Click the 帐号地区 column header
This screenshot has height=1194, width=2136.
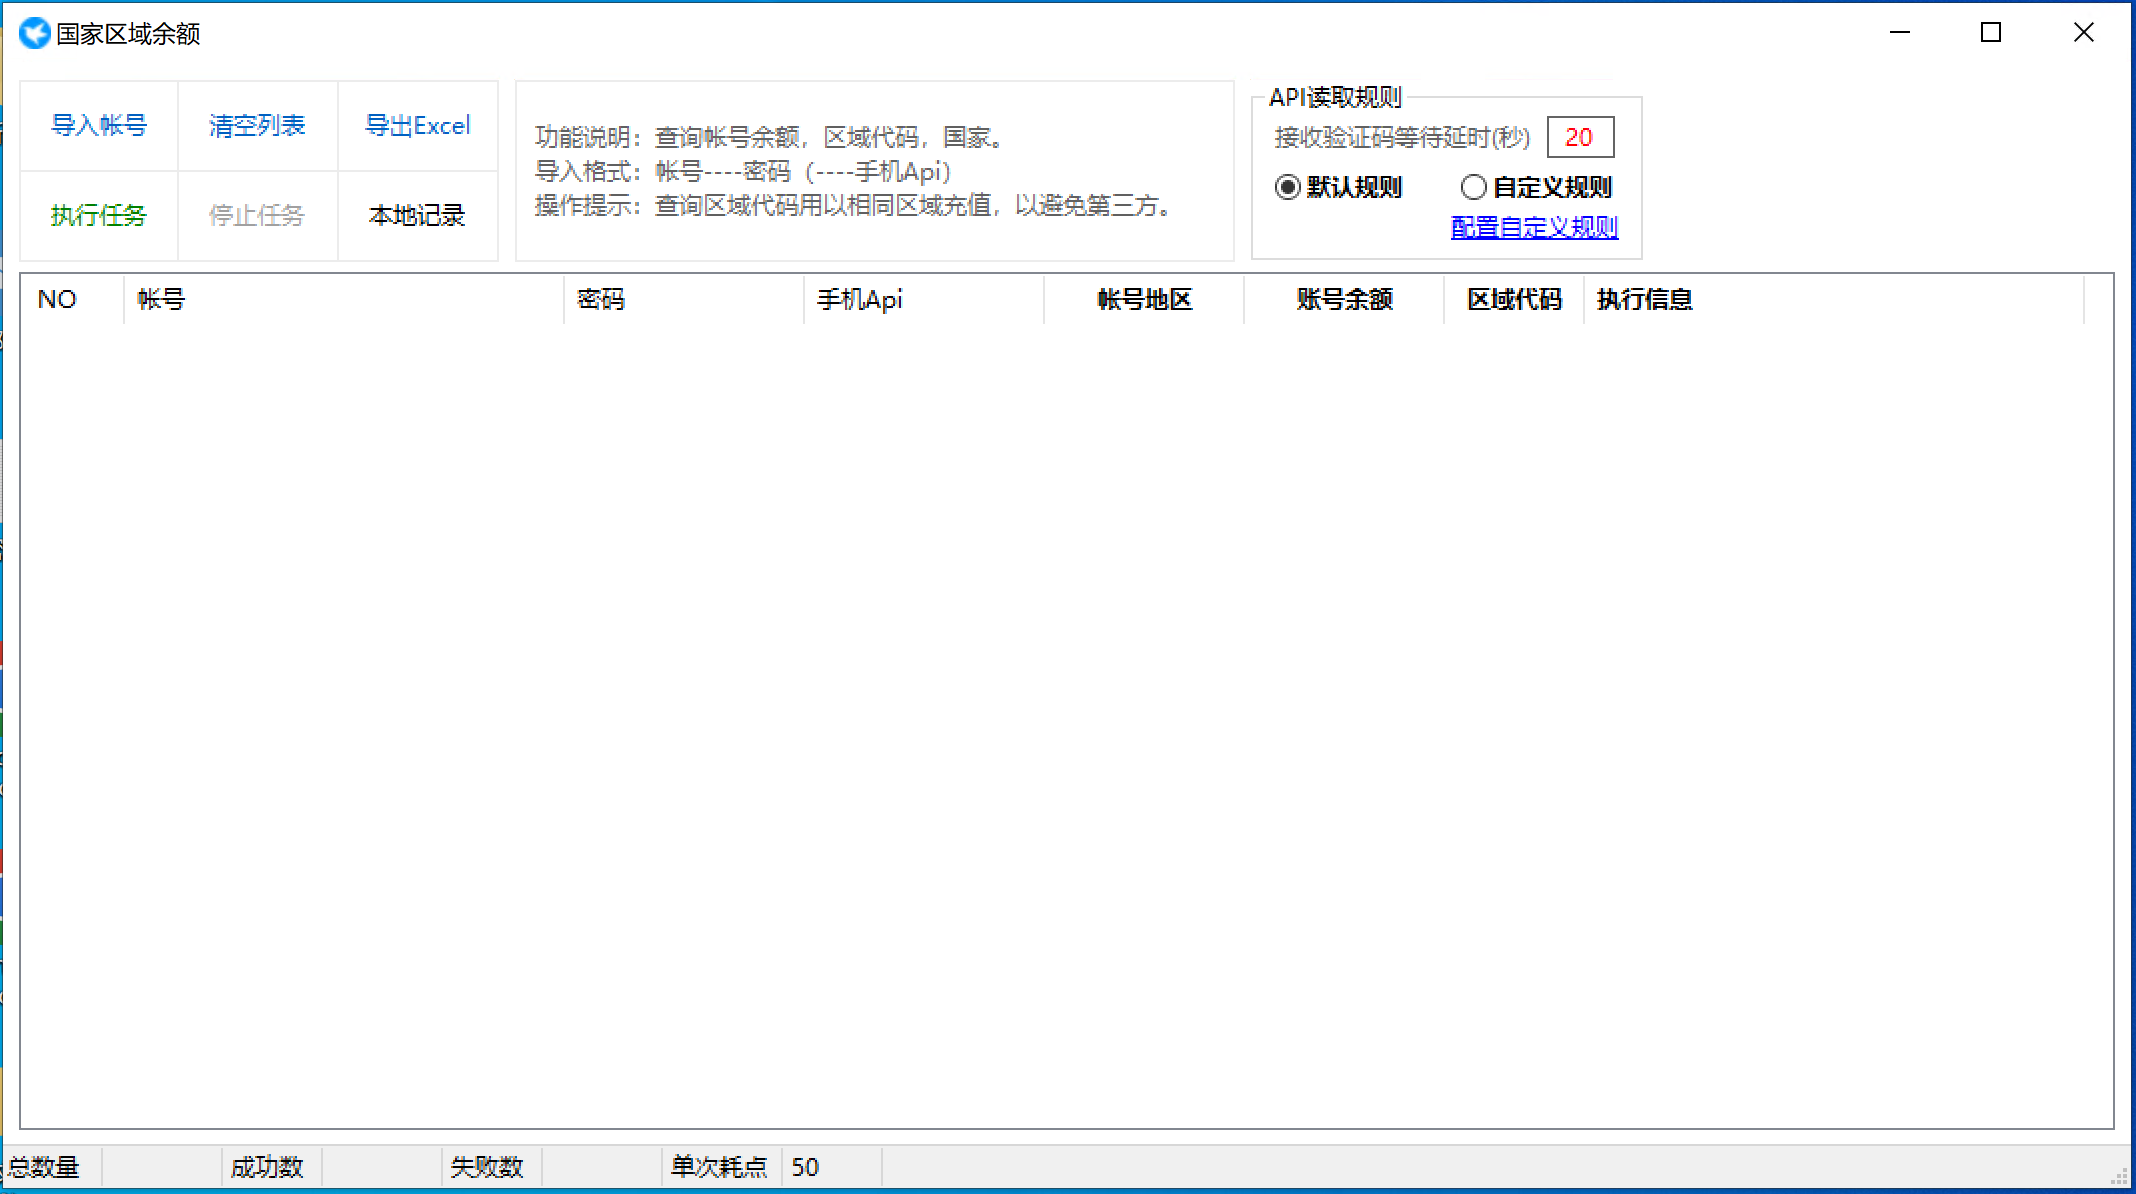[x=1144, y=299]
